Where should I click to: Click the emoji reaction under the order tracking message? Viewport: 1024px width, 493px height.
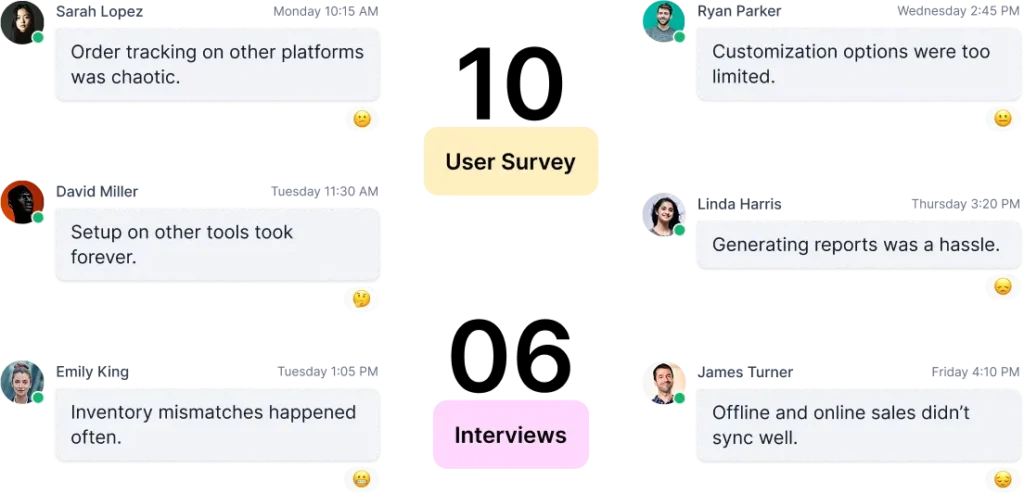[362, 119]
